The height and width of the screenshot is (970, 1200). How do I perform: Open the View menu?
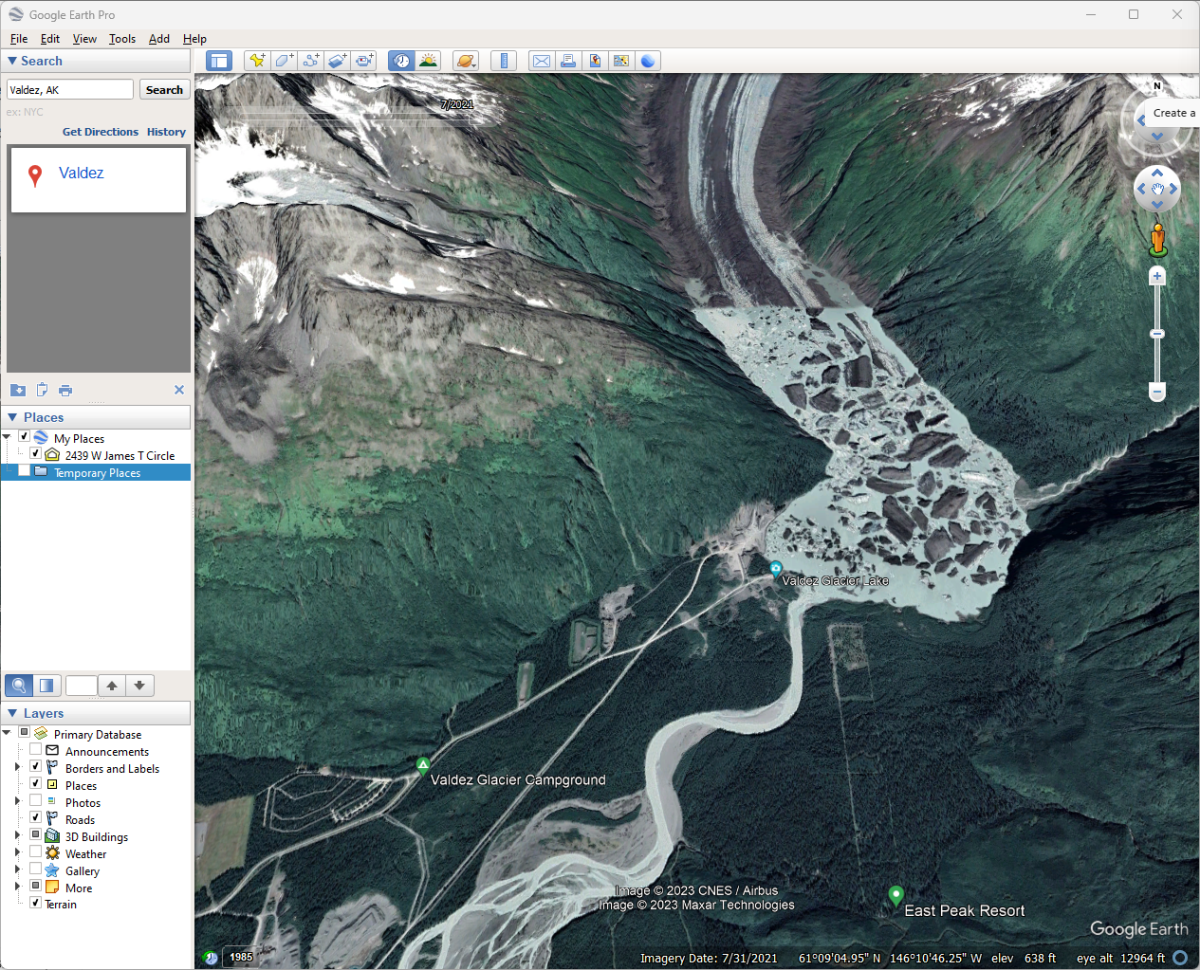85,39
